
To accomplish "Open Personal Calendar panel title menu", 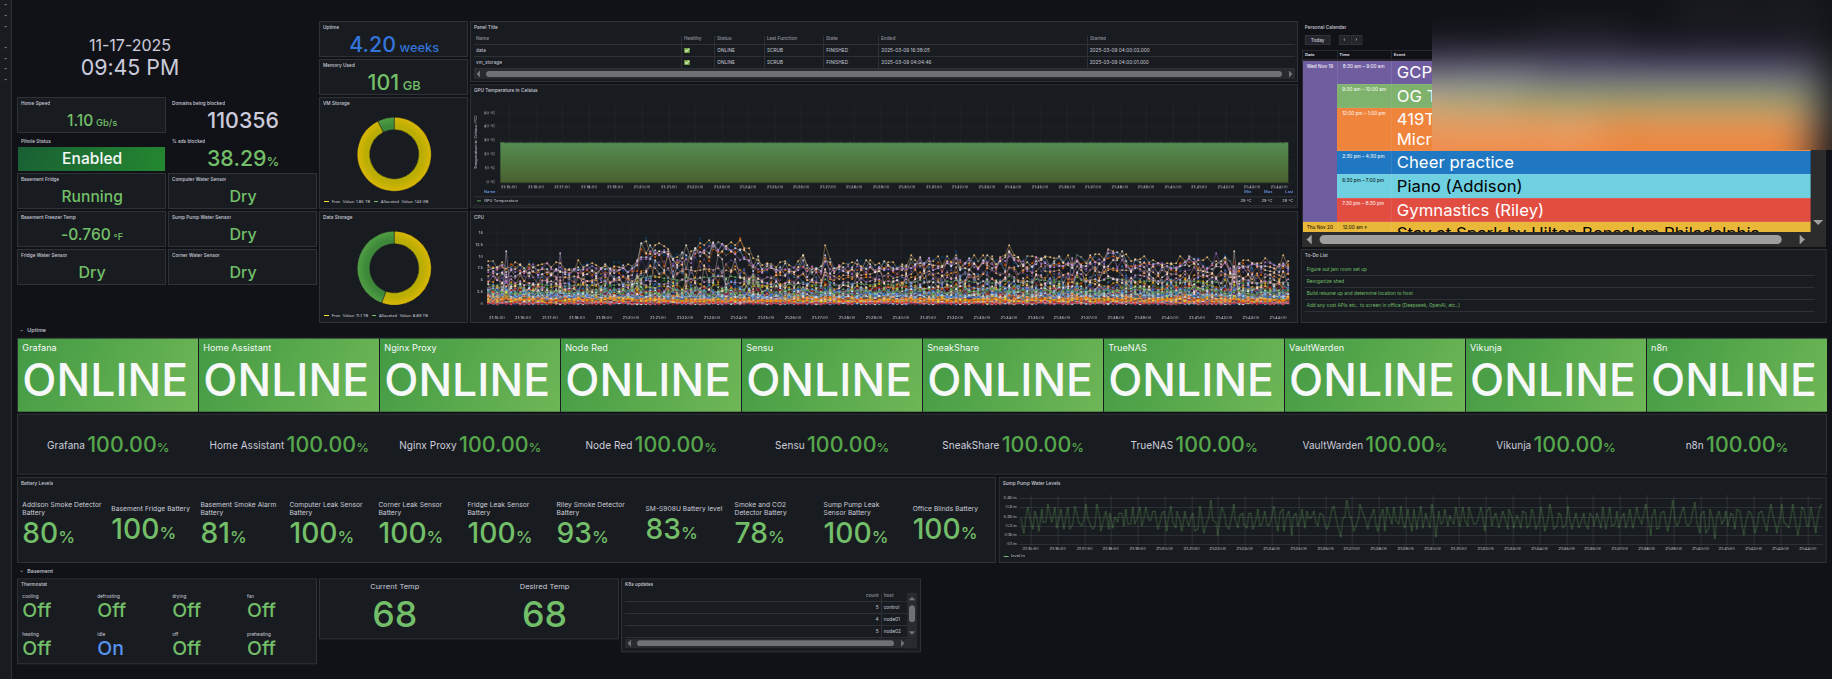I will 1325,27.
